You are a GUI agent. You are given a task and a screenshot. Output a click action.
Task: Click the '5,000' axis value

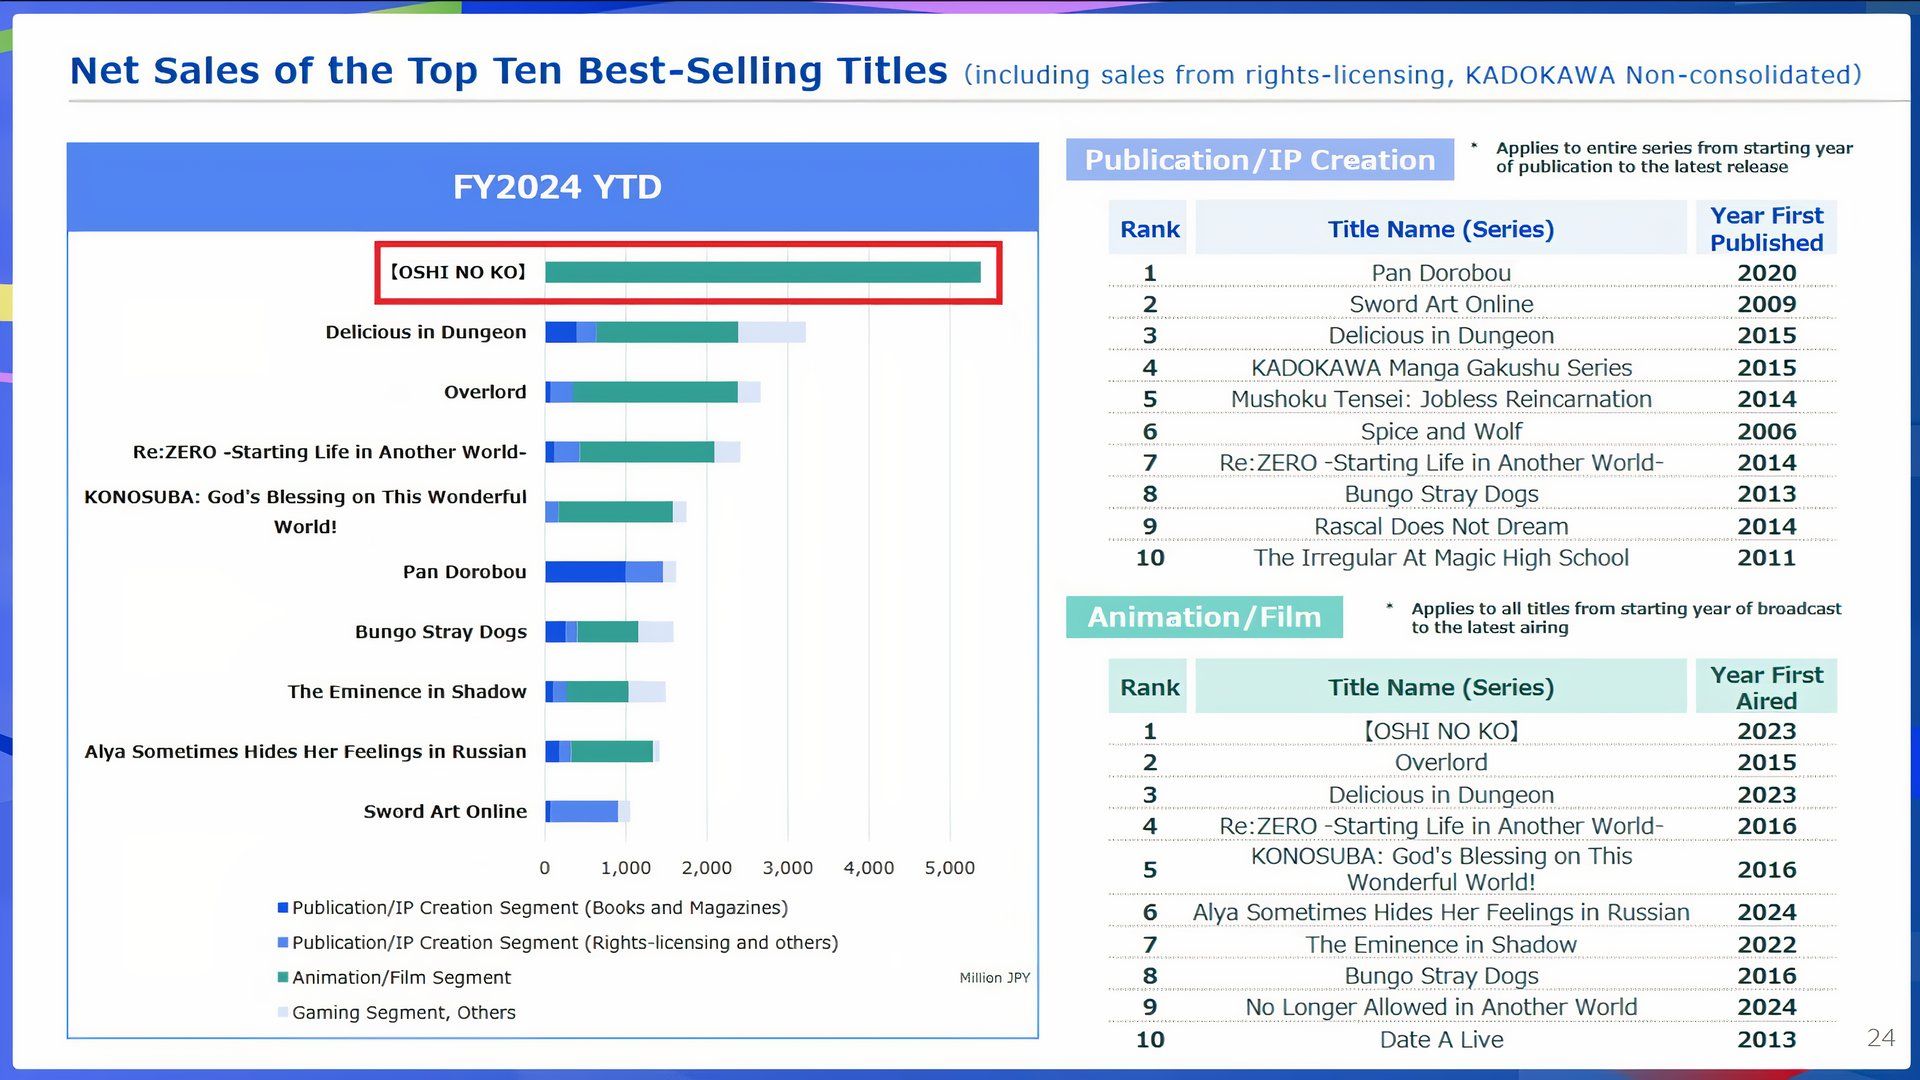[949, 868]
